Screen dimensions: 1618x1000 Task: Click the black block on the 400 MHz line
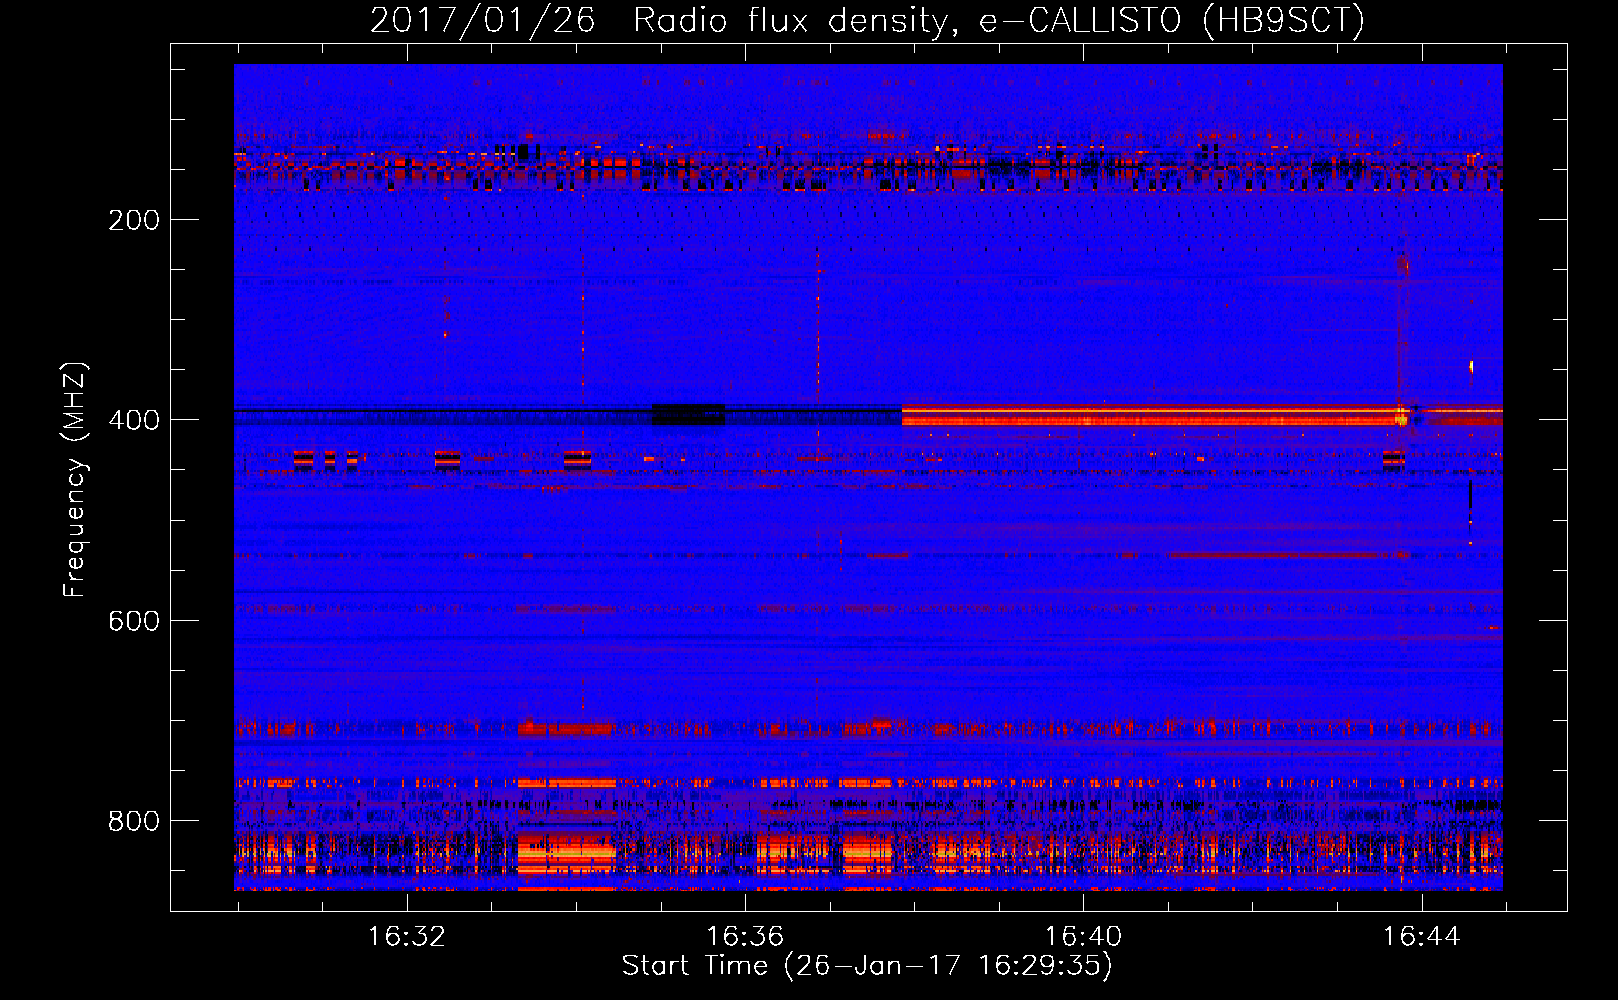coord(688,414)
